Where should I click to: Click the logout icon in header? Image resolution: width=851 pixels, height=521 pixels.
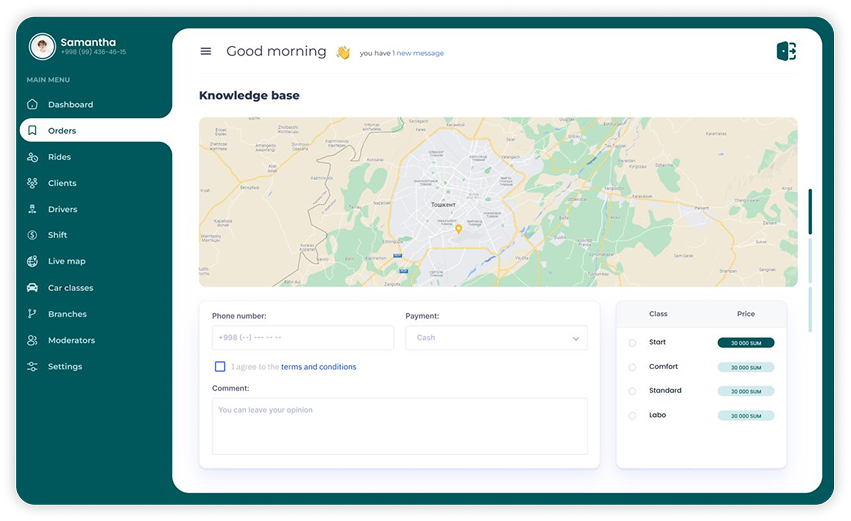click(786, 52)
